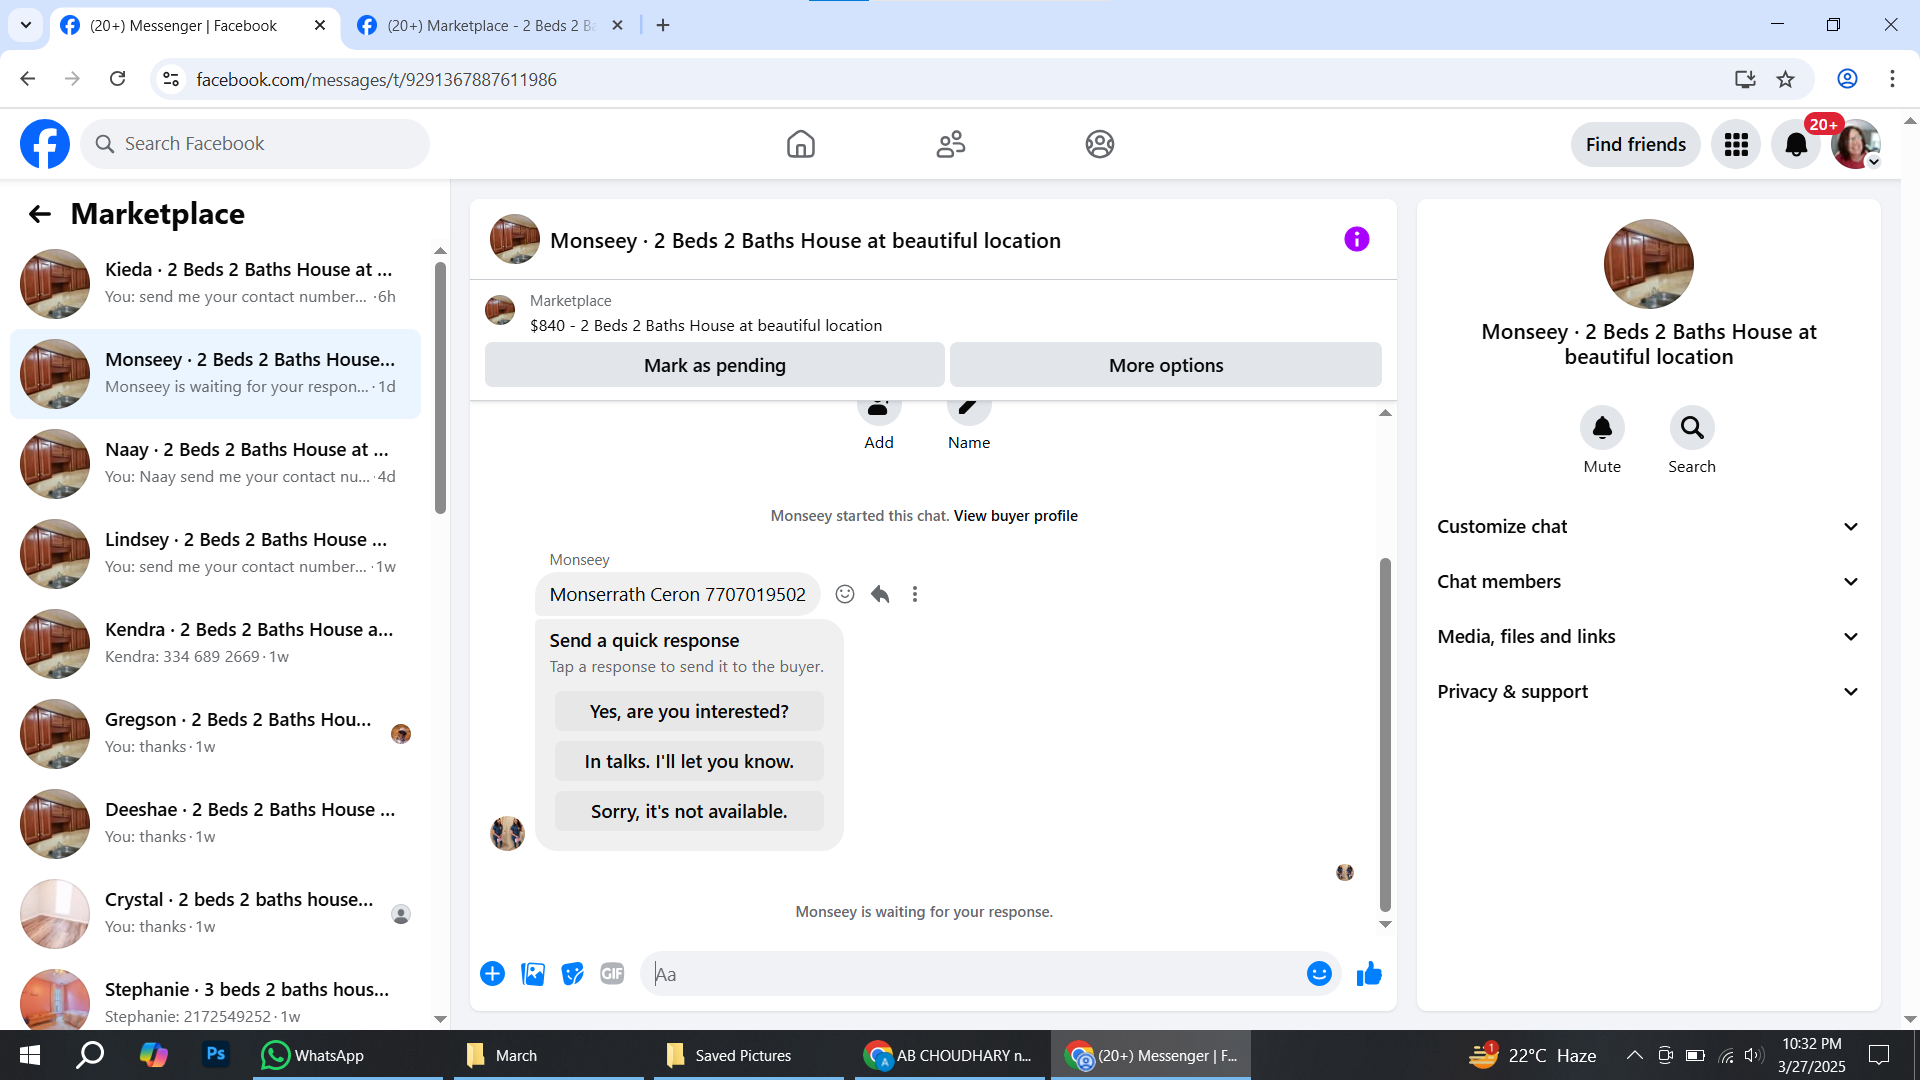Screen dimensions: 1920x1080
Task: Open Chrome three-dot menu
Action: pyautogui.click(x=1892, y=79)
